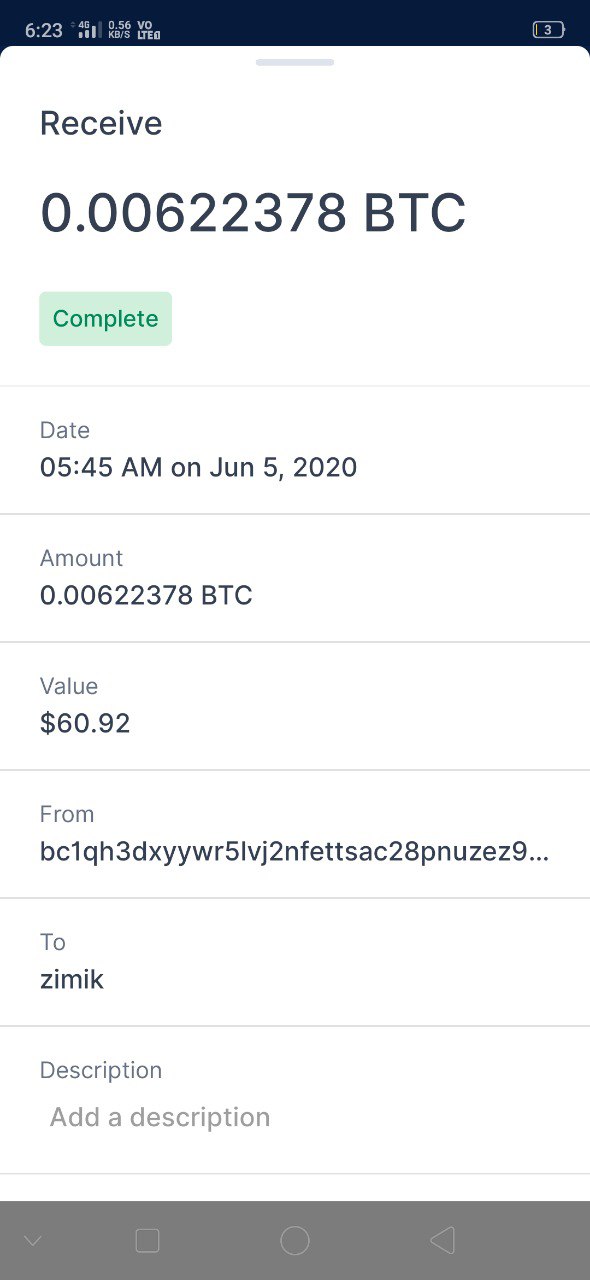Open recent apps square icon
The height and width of the screenshot is (1280, 590).
click(147, 1241)
